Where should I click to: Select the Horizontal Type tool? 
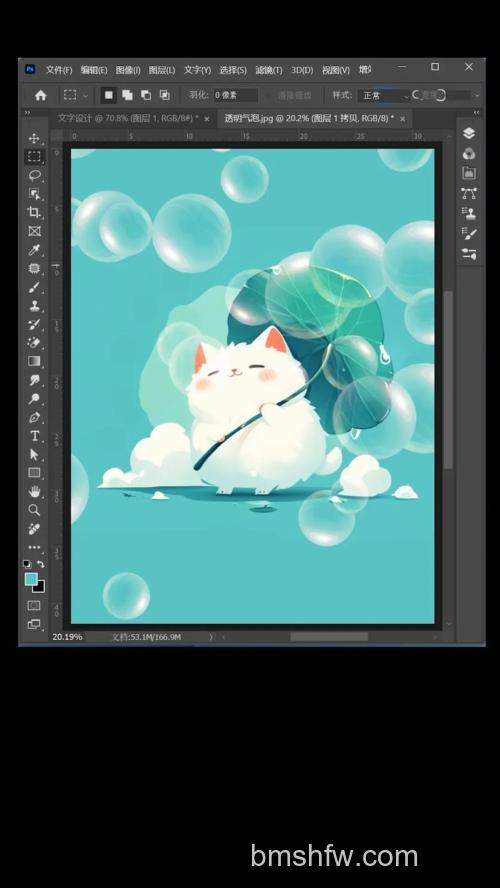[x=35, y=436]
